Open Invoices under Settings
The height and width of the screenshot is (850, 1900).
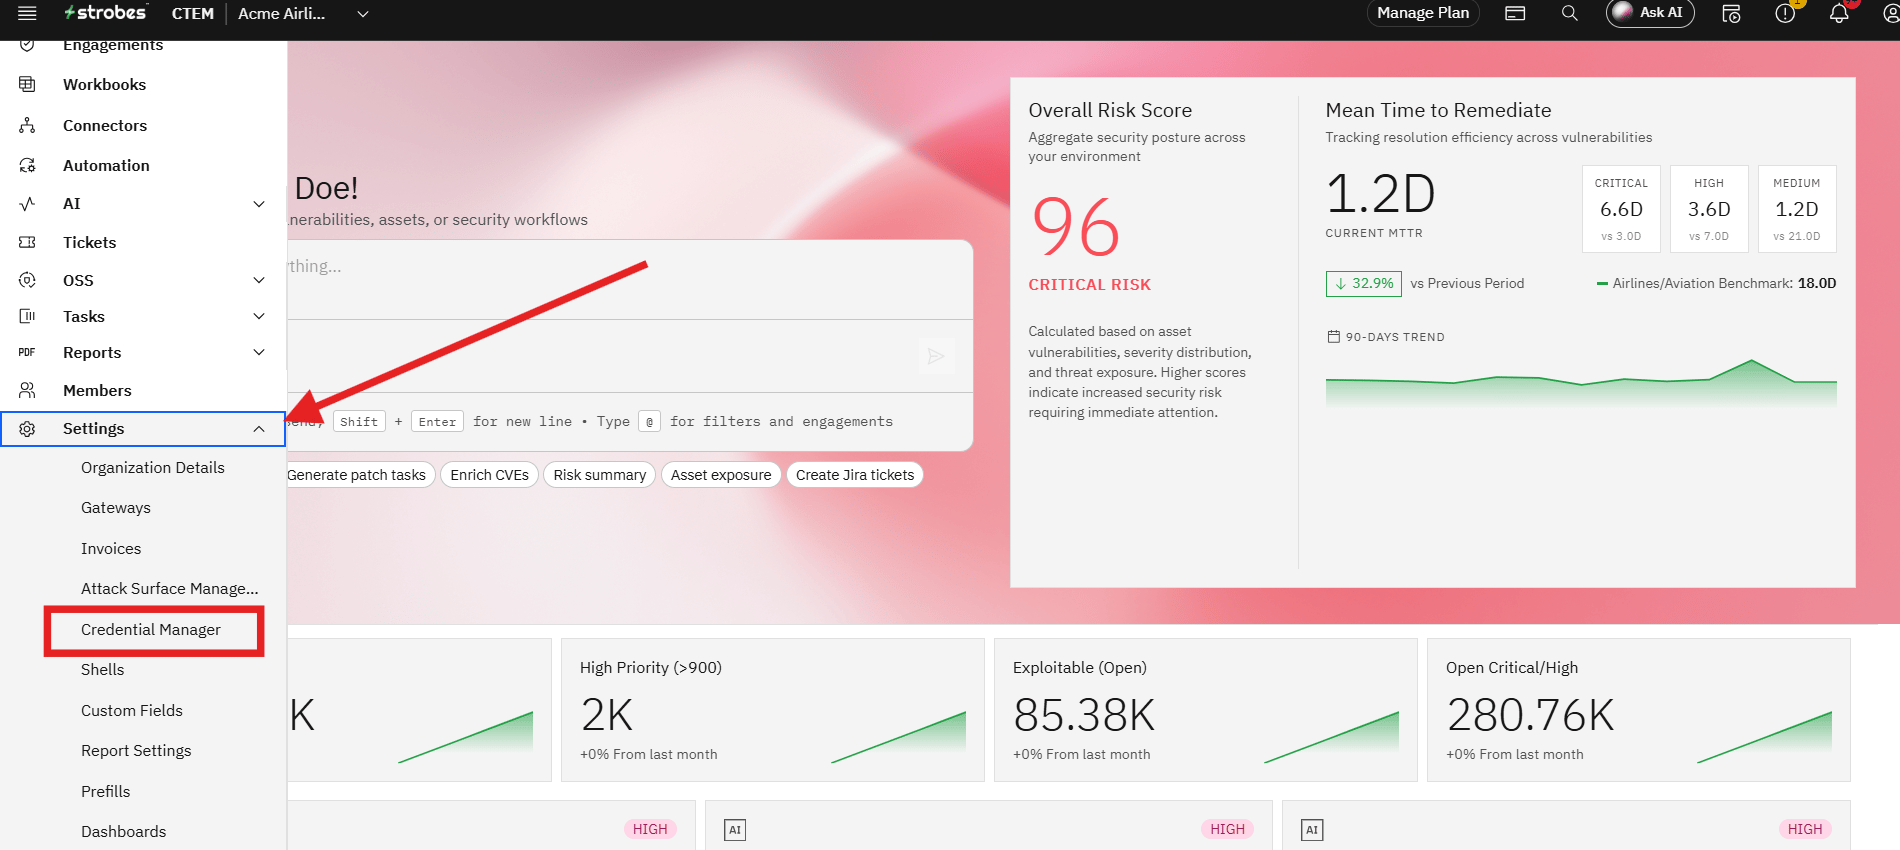(111, 549)
